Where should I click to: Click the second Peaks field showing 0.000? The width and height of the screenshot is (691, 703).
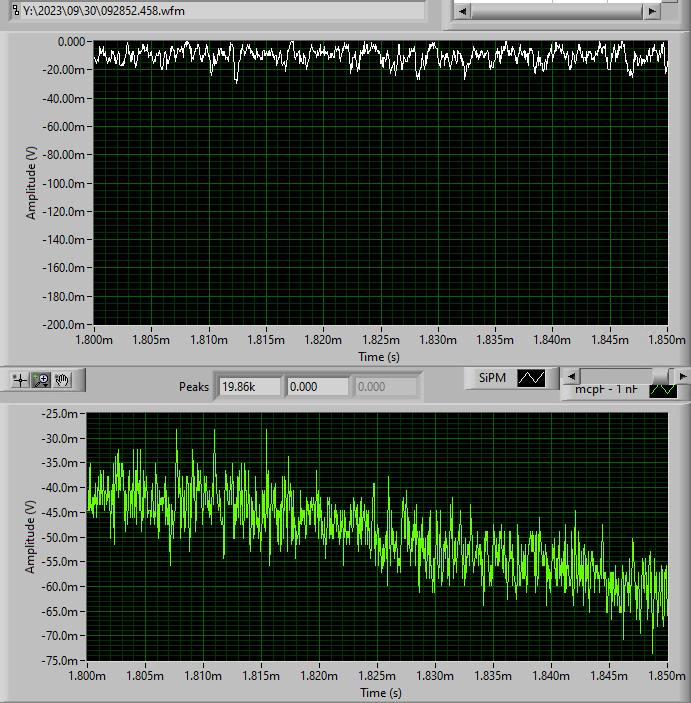pos(317,387)
